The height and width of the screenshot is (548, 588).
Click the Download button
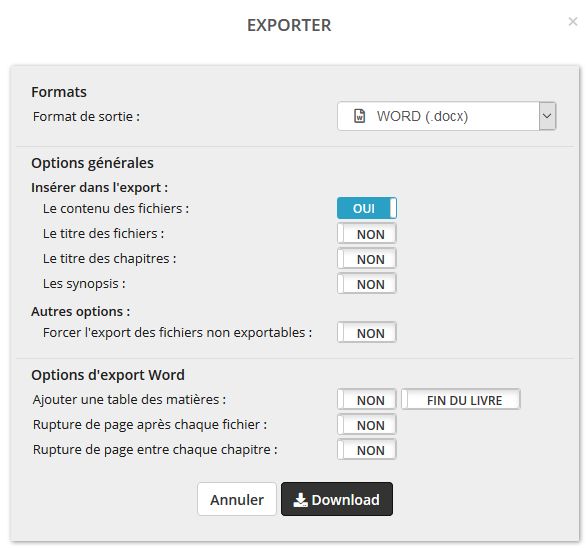pos(337,499)
